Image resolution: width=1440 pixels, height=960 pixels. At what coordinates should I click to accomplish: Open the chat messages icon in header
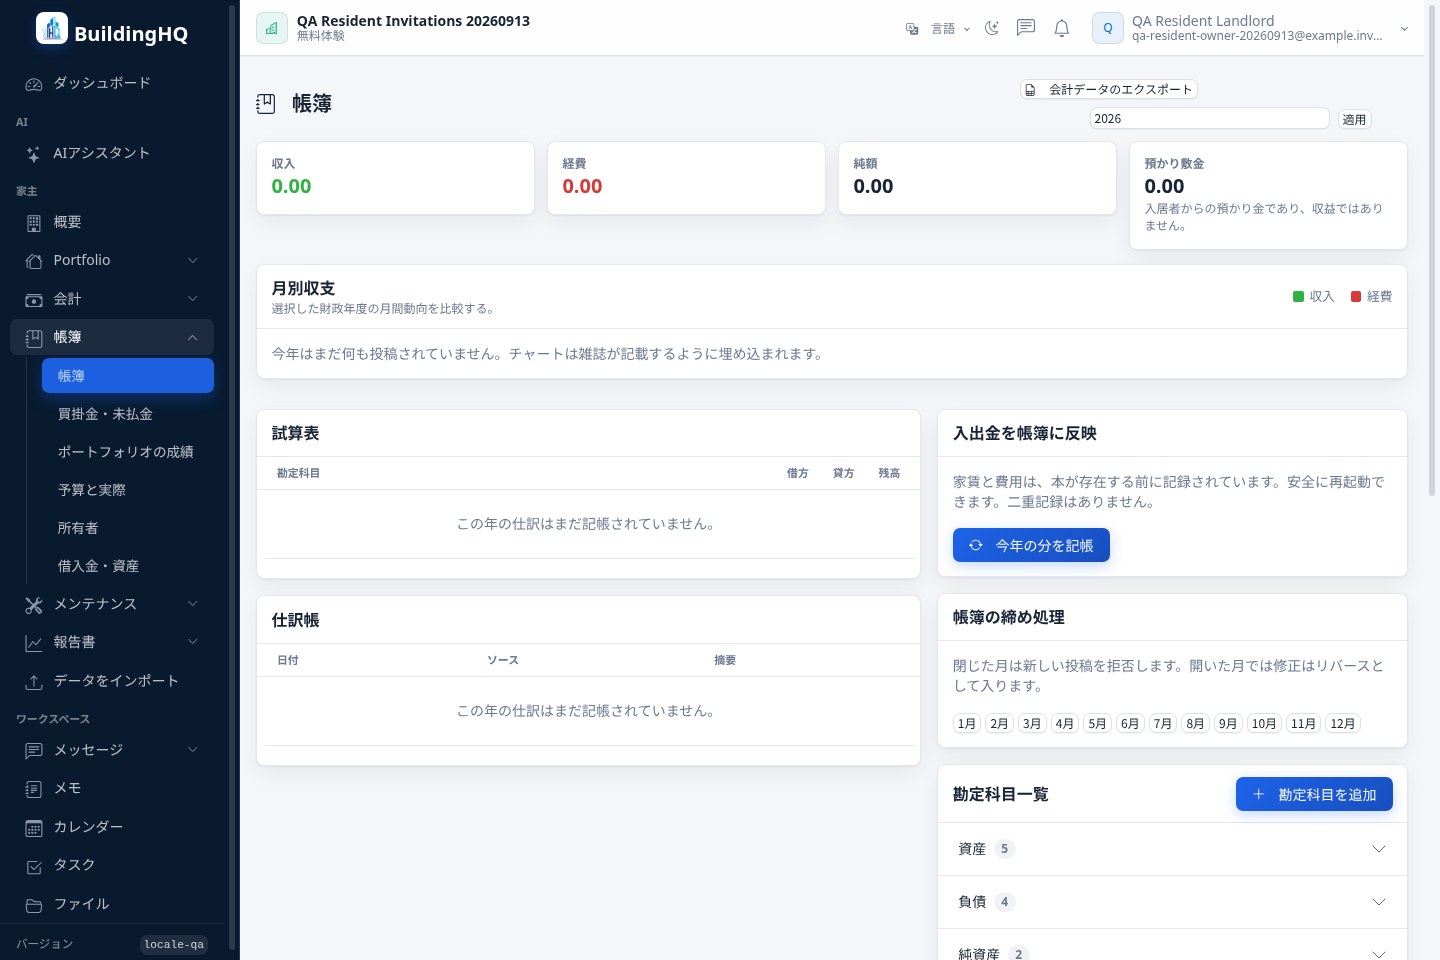[x=1026, y=28]
